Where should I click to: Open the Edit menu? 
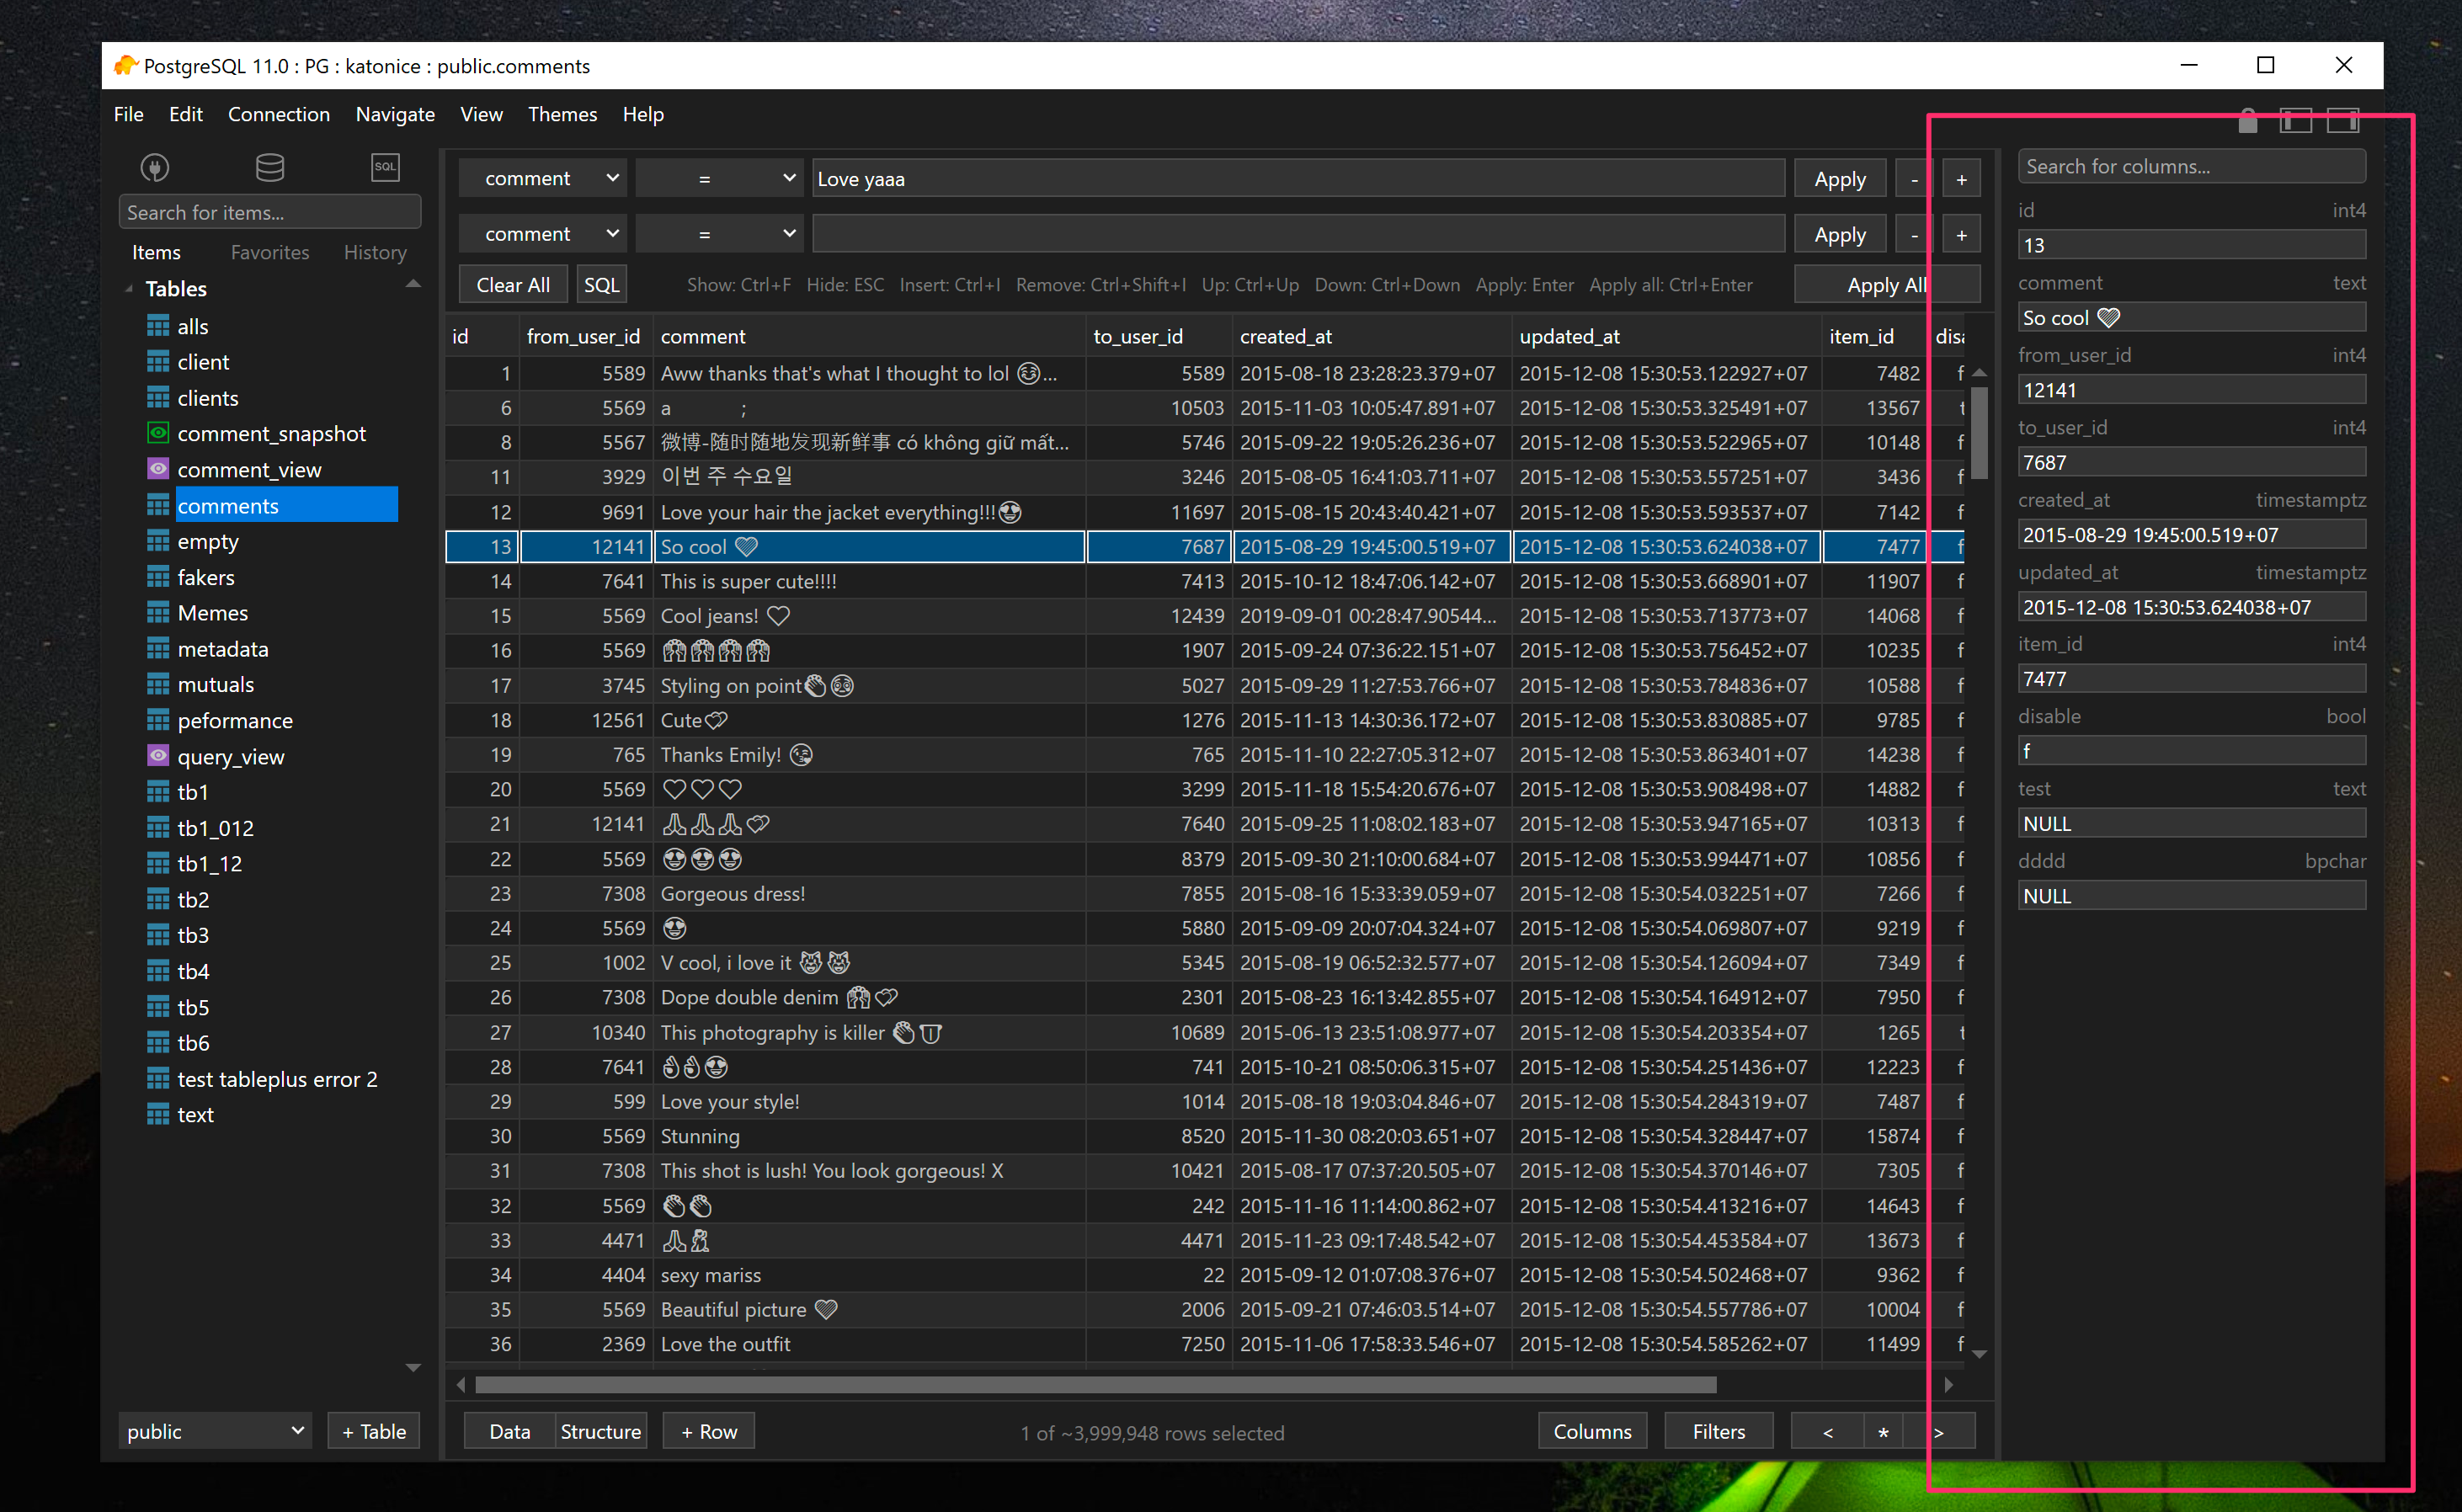185,114
